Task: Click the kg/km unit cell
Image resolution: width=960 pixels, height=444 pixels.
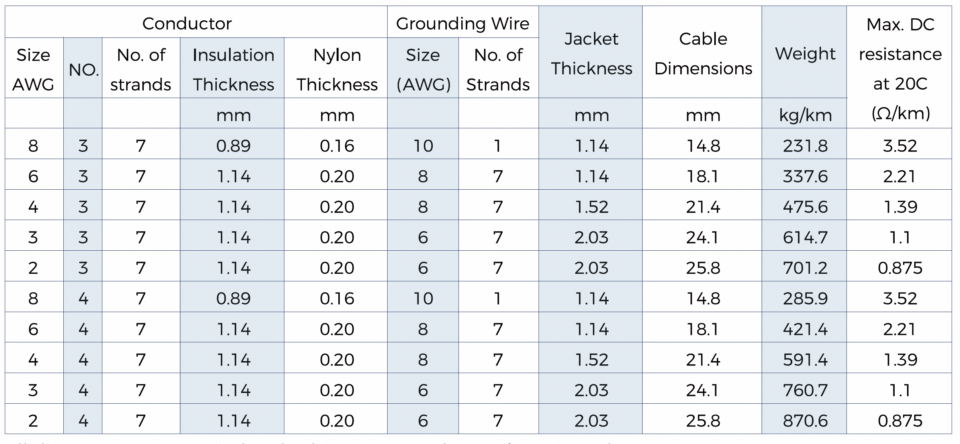Action: (x=804, y=114)
